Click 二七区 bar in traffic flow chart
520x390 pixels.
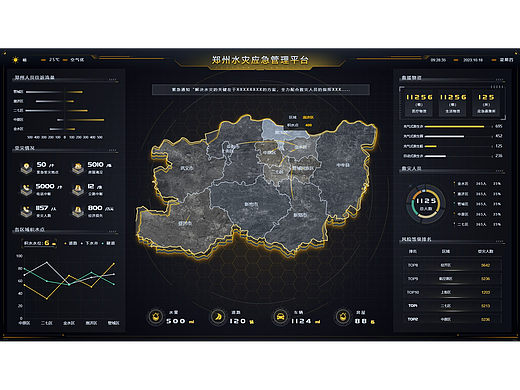coord(57,110)
